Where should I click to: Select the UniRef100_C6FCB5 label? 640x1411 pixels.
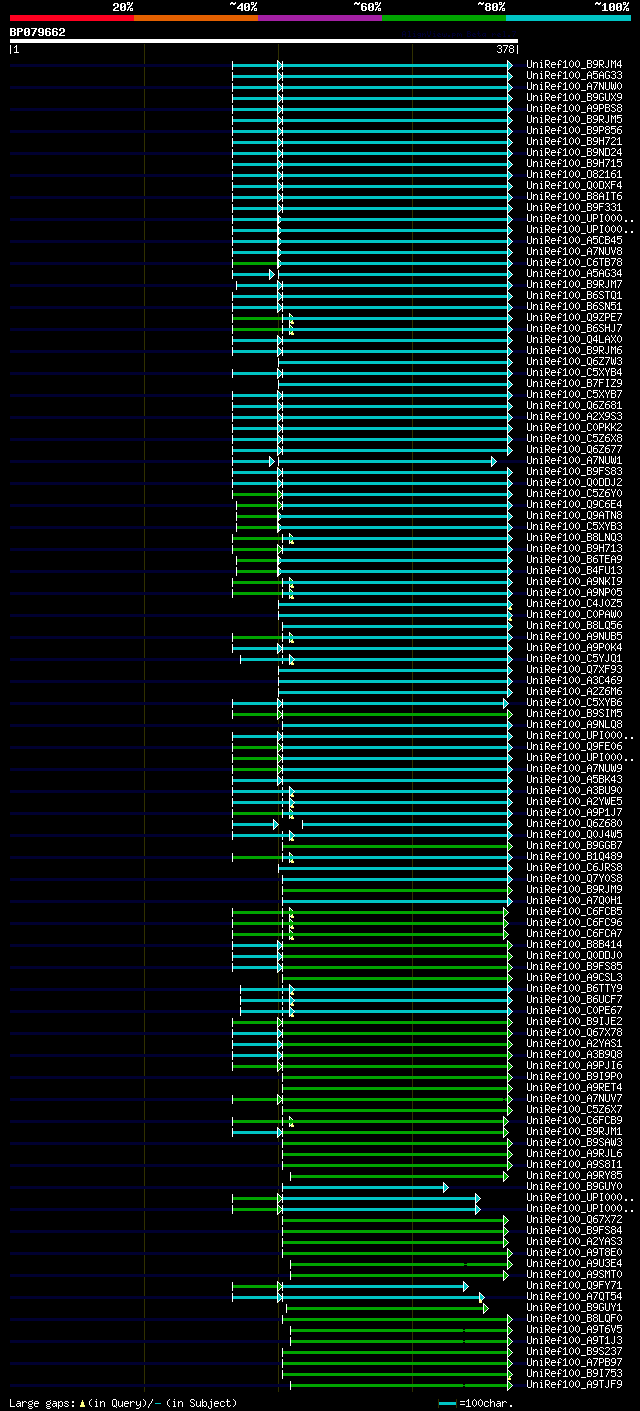pyautogui.click(x=574, y=911)
